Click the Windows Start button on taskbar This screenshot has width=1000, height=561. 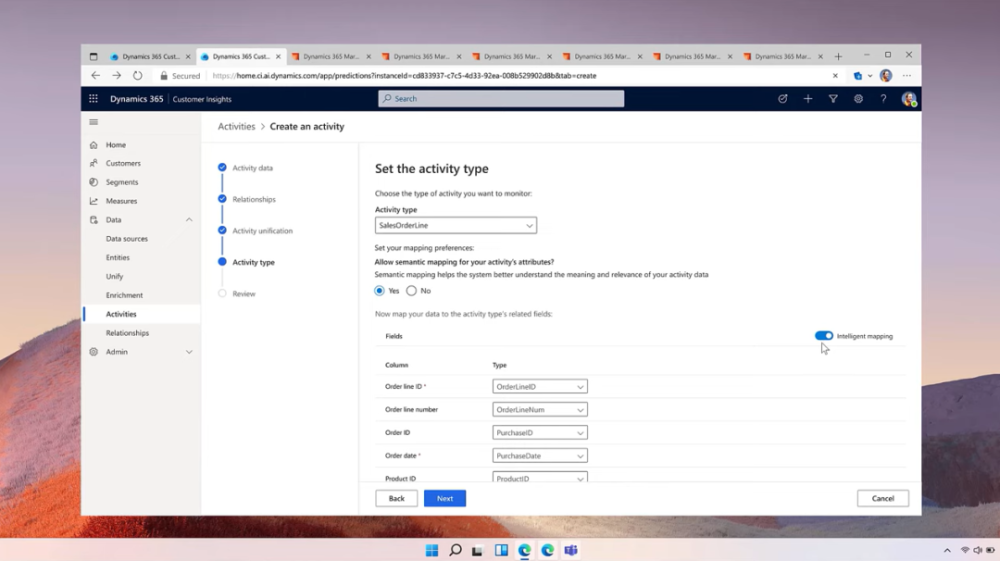(x=432, y=550)
